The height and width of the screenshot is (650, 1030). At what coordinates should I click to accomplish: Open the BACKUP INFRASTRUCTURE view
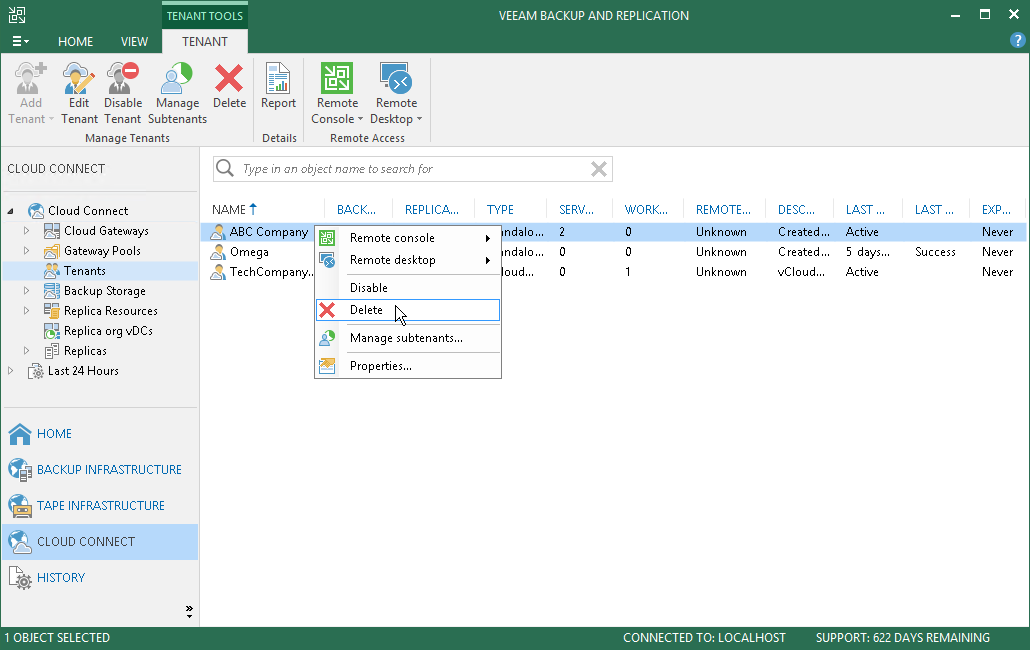pos(100,469)
